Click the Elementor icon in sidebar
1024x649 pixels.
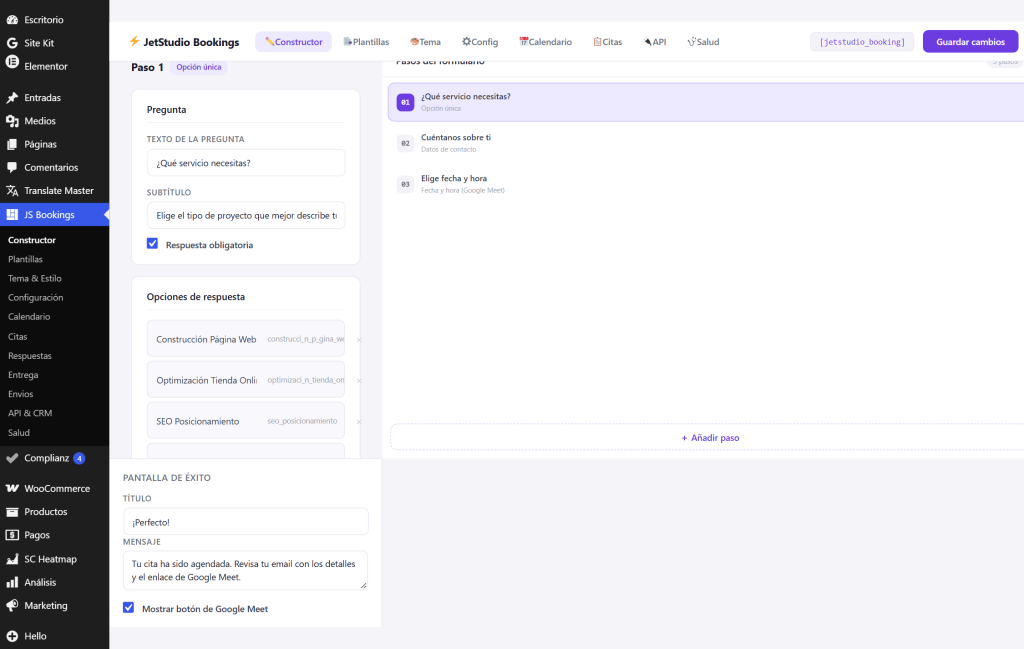[12, 62]
